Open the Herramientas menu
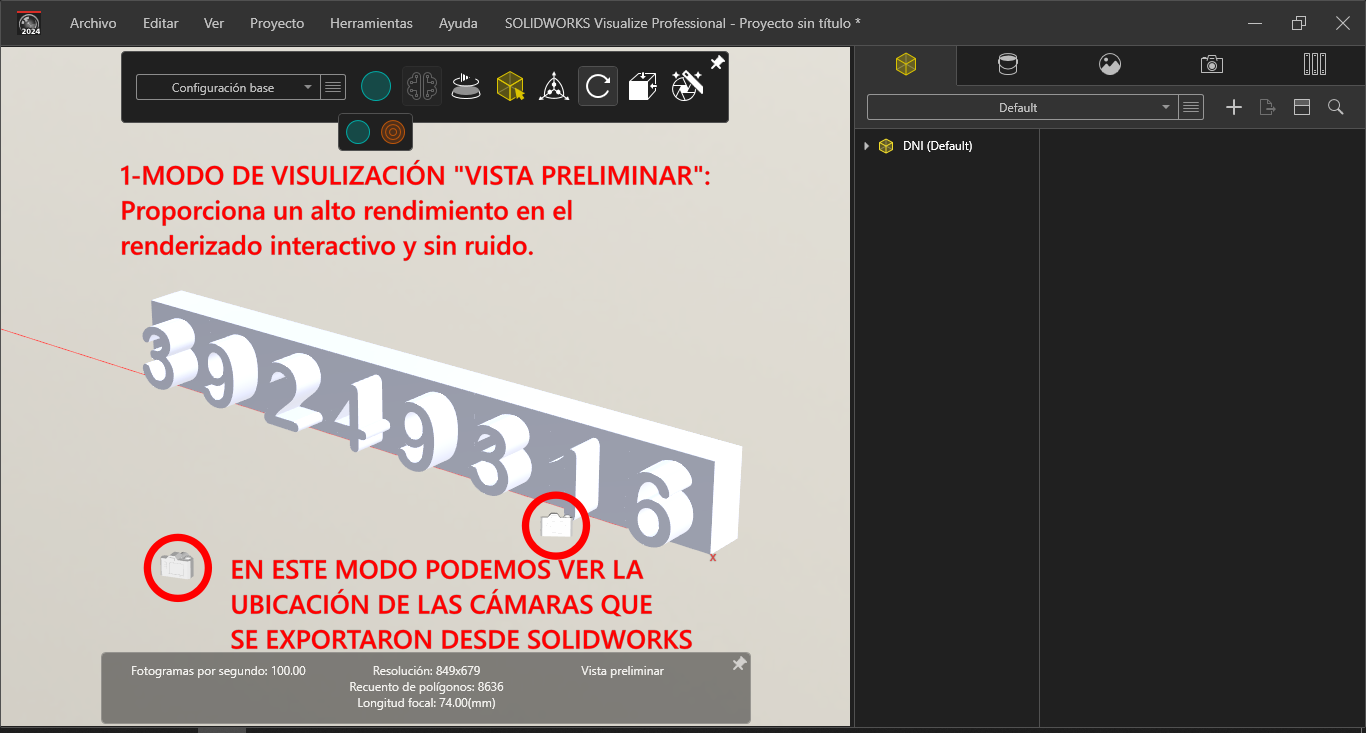This screenshot has width=1366, height=733. point(371,23)
